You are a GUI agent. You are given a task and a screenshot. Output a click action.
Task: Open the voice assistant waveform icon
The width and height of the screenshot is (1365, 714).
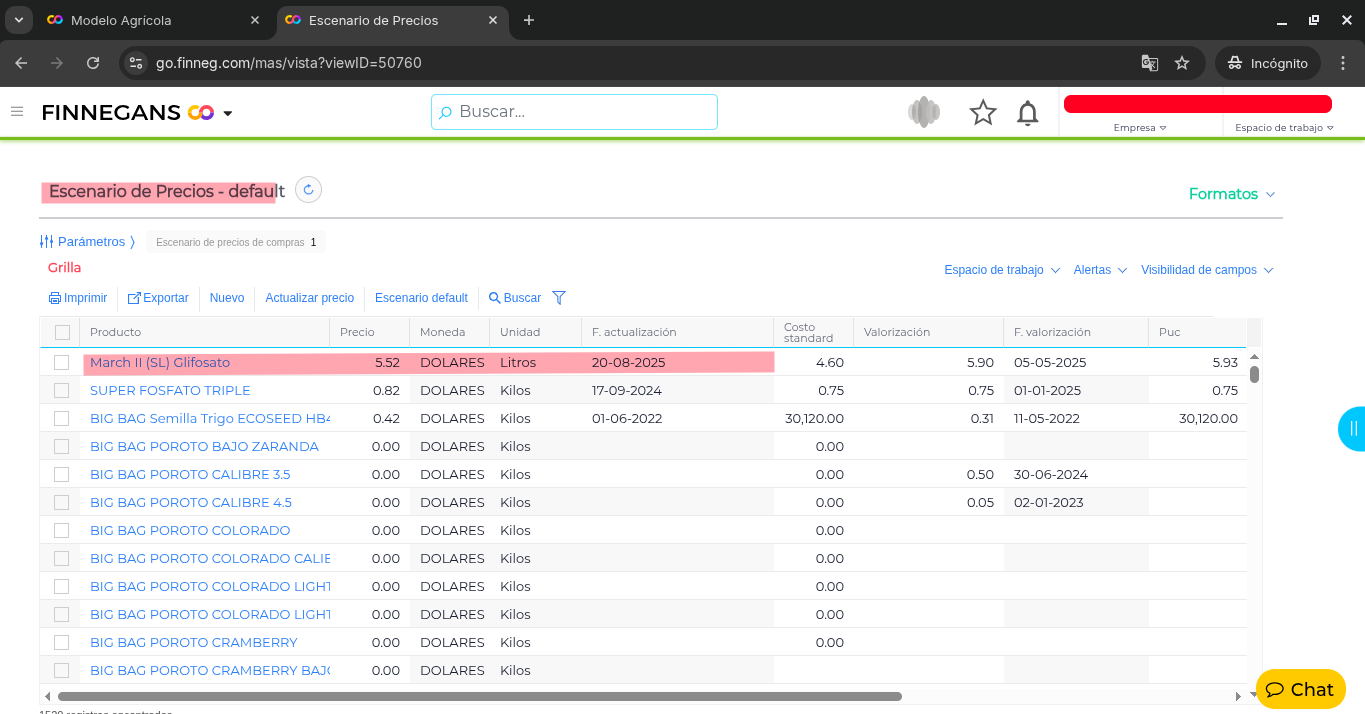[924, 112]
